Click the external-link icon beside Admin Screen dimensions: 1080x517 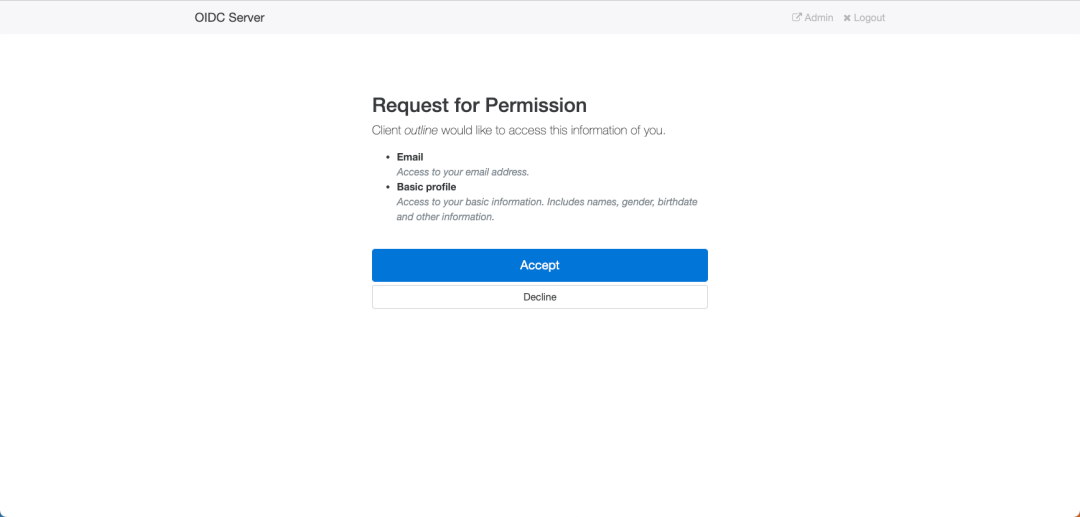pyautogui.click(x=797, y=18)
